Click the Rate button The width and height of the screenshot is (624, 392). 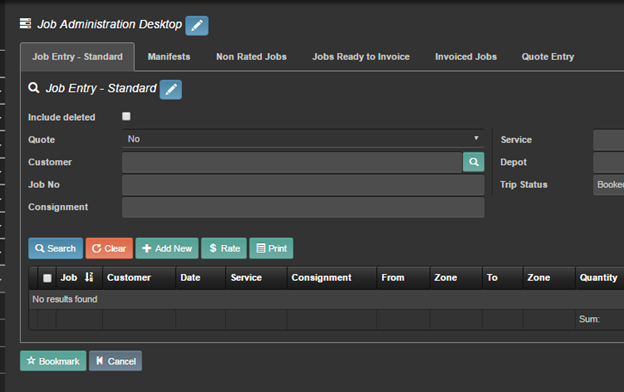(224, 248)
